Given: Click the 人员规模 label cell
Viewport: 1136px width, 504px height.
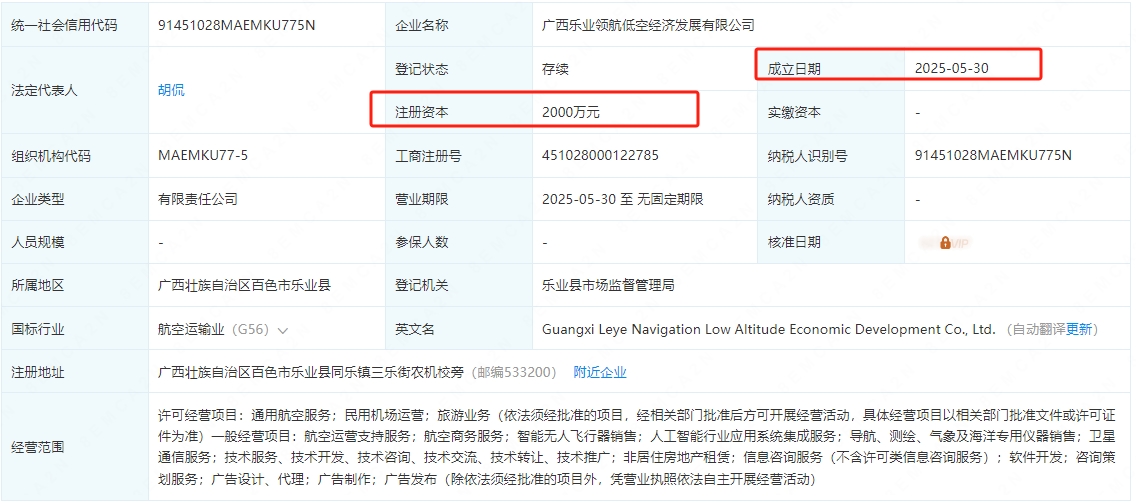Looking at the screenshot, I should click(x=75, y=243).
